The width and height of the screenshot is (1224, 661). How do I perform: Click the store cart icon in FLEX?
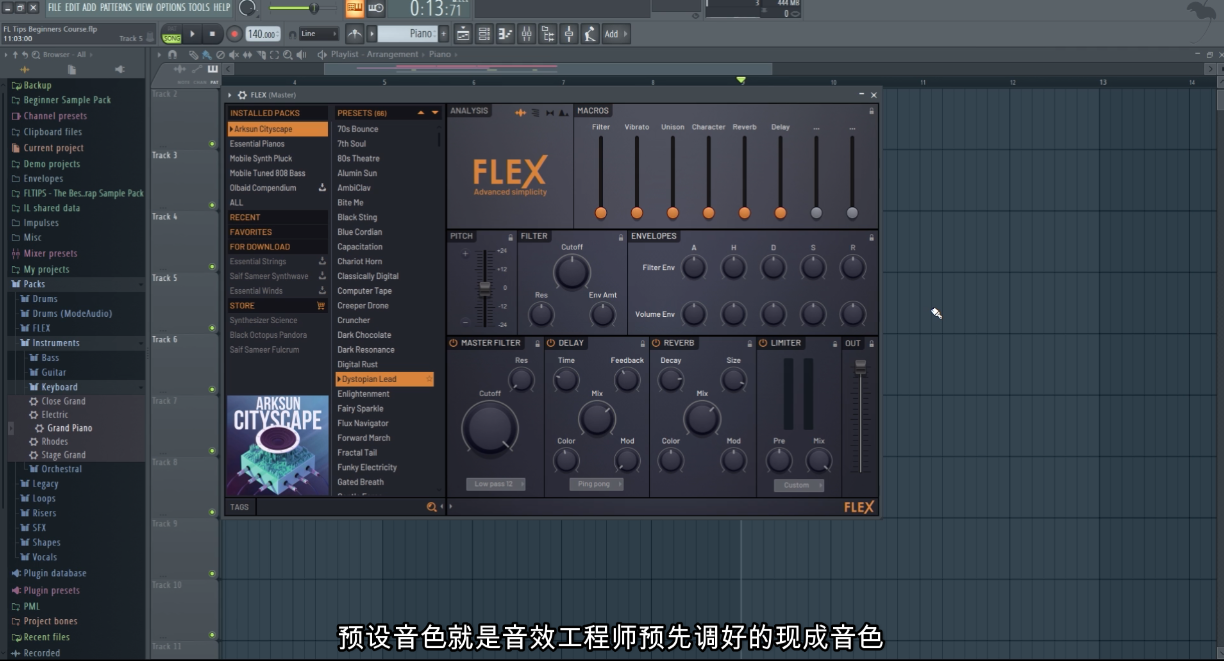click(x=321, y=306)
